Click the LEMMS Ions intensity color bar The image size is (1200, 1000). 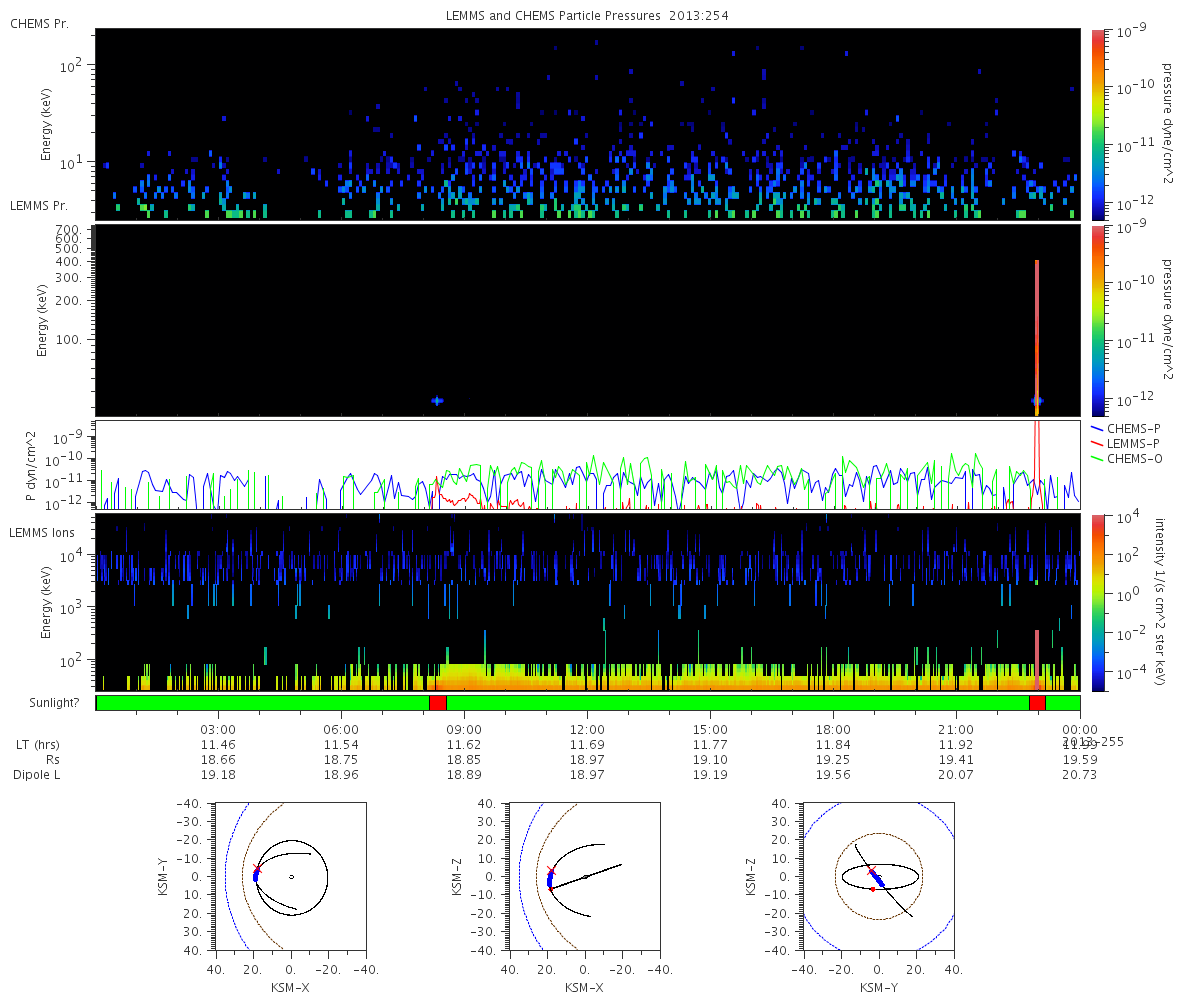coord(1098,602)
